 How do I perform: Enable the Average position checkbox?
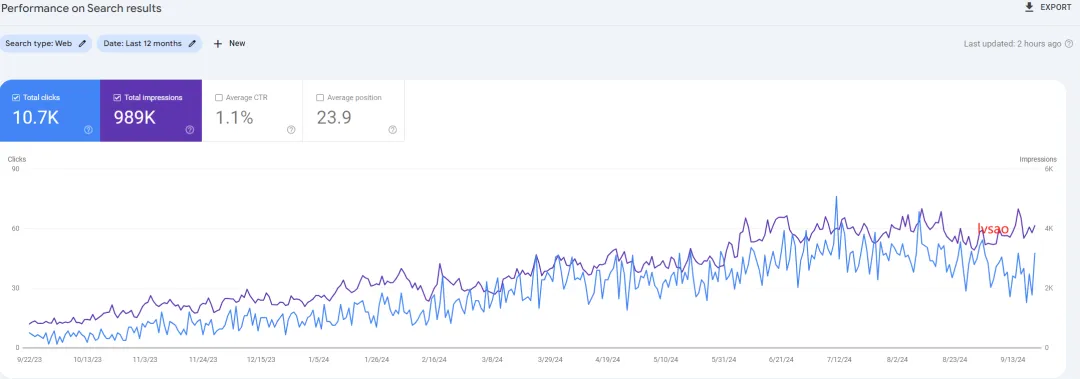click(320, 98)
